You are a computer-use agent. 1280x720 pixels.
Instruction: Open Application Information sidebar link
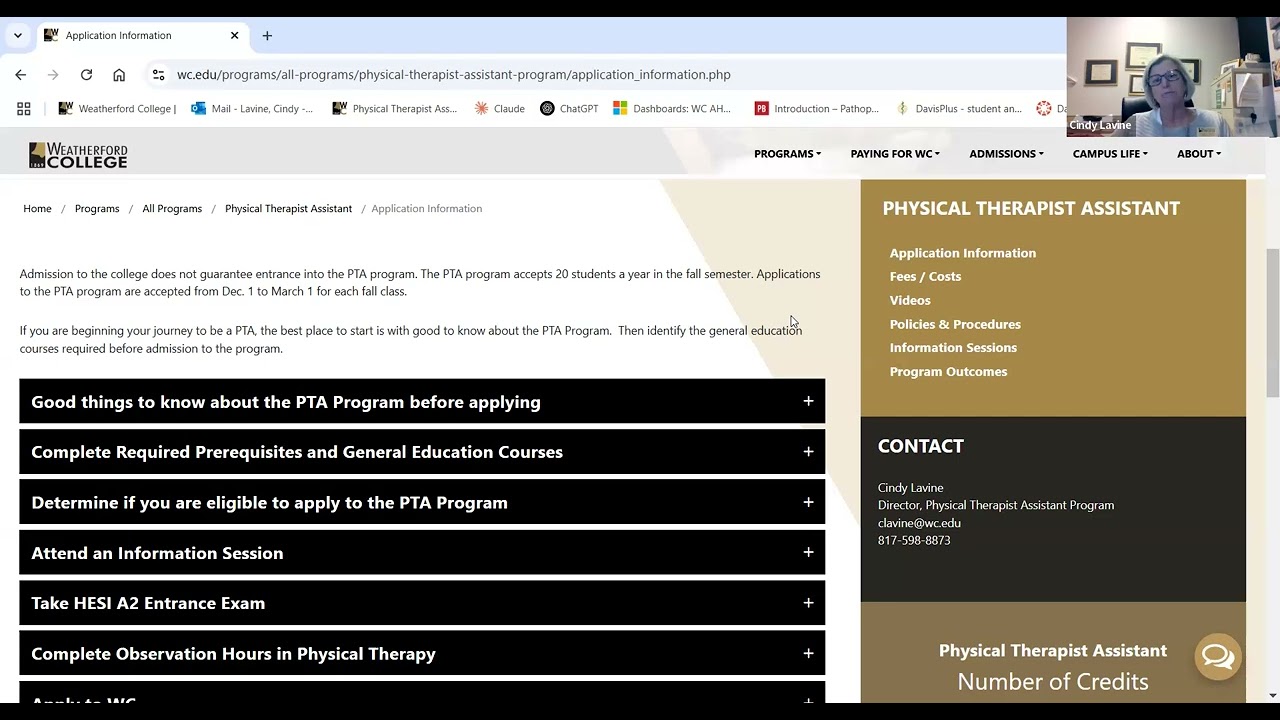click(963, 253)
